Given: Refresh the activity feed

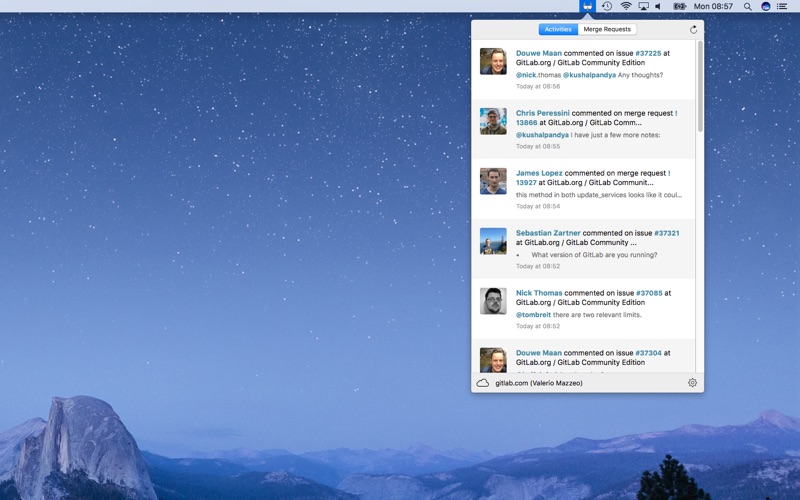Looking at the screenshot, I should pos(693,30).
